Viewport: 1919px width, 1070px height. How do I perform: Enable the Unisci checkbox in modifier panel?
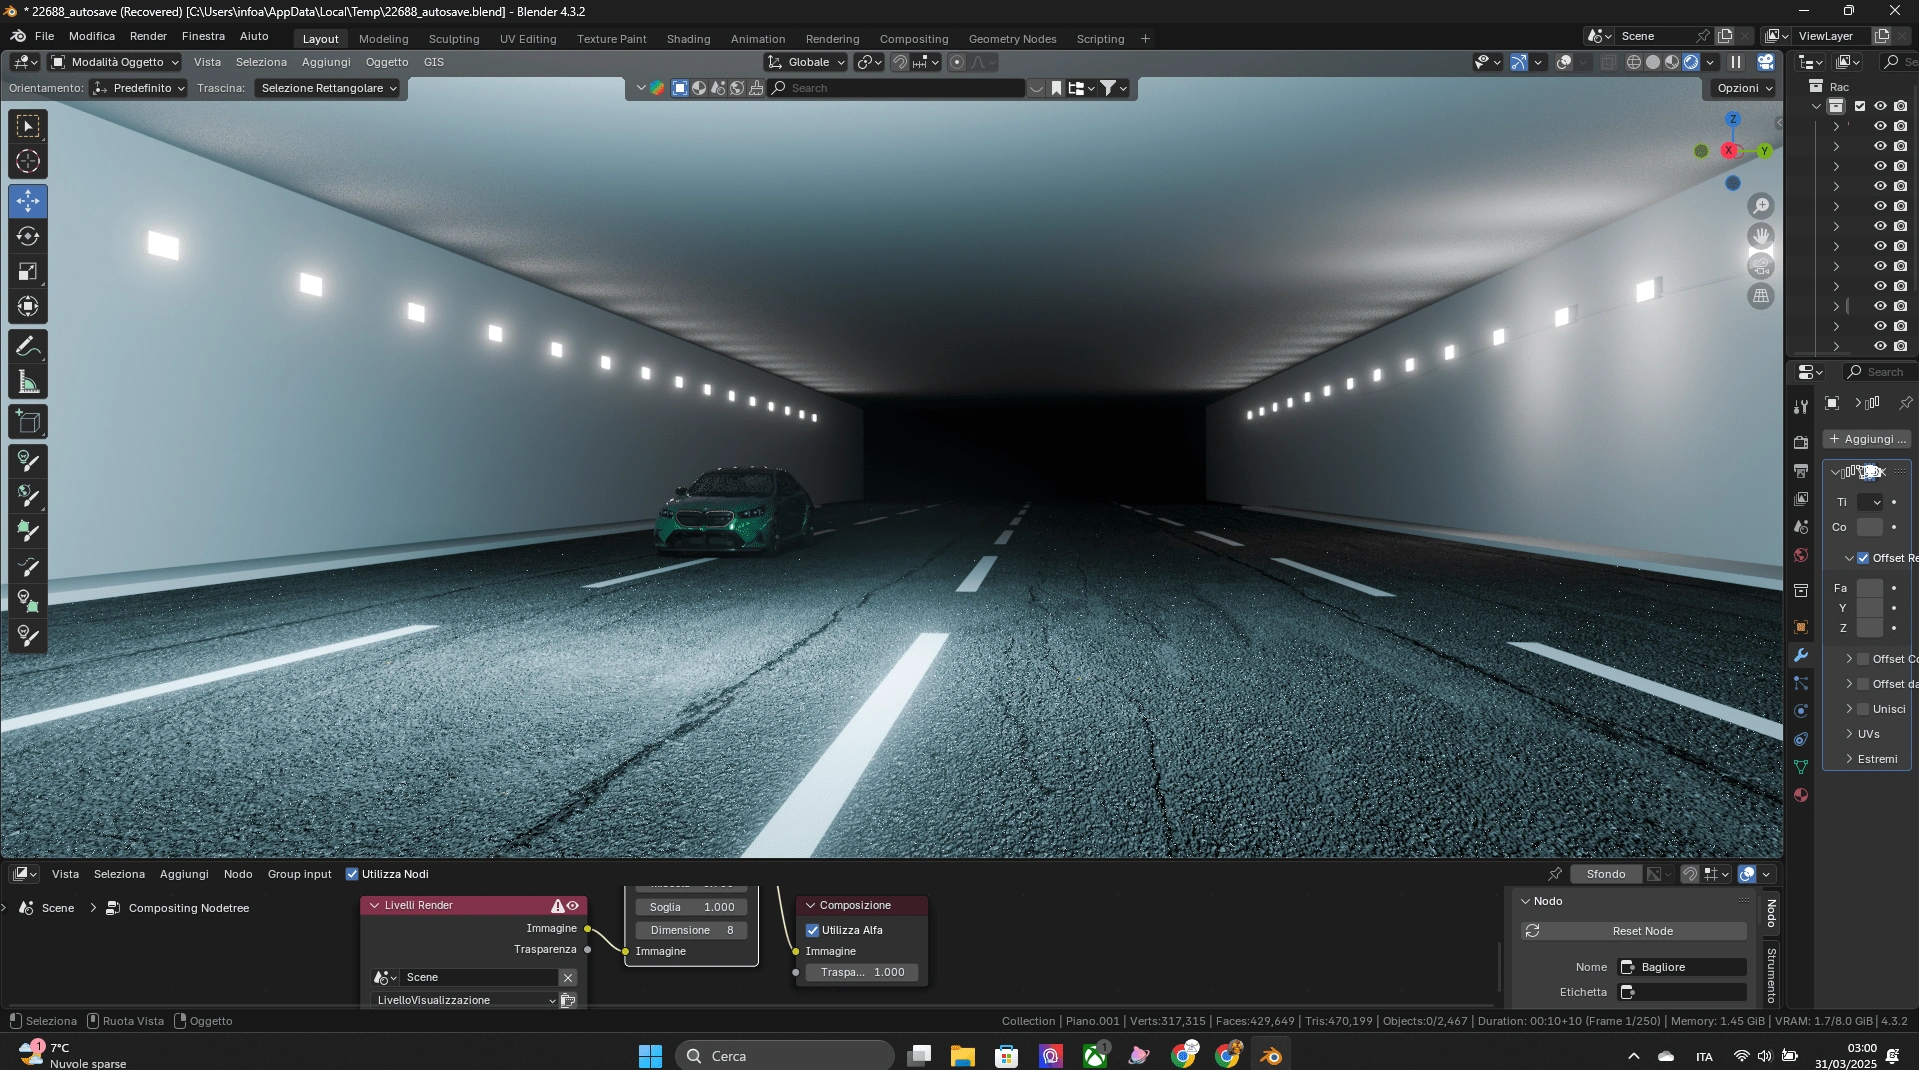[x=1863, y=709]
